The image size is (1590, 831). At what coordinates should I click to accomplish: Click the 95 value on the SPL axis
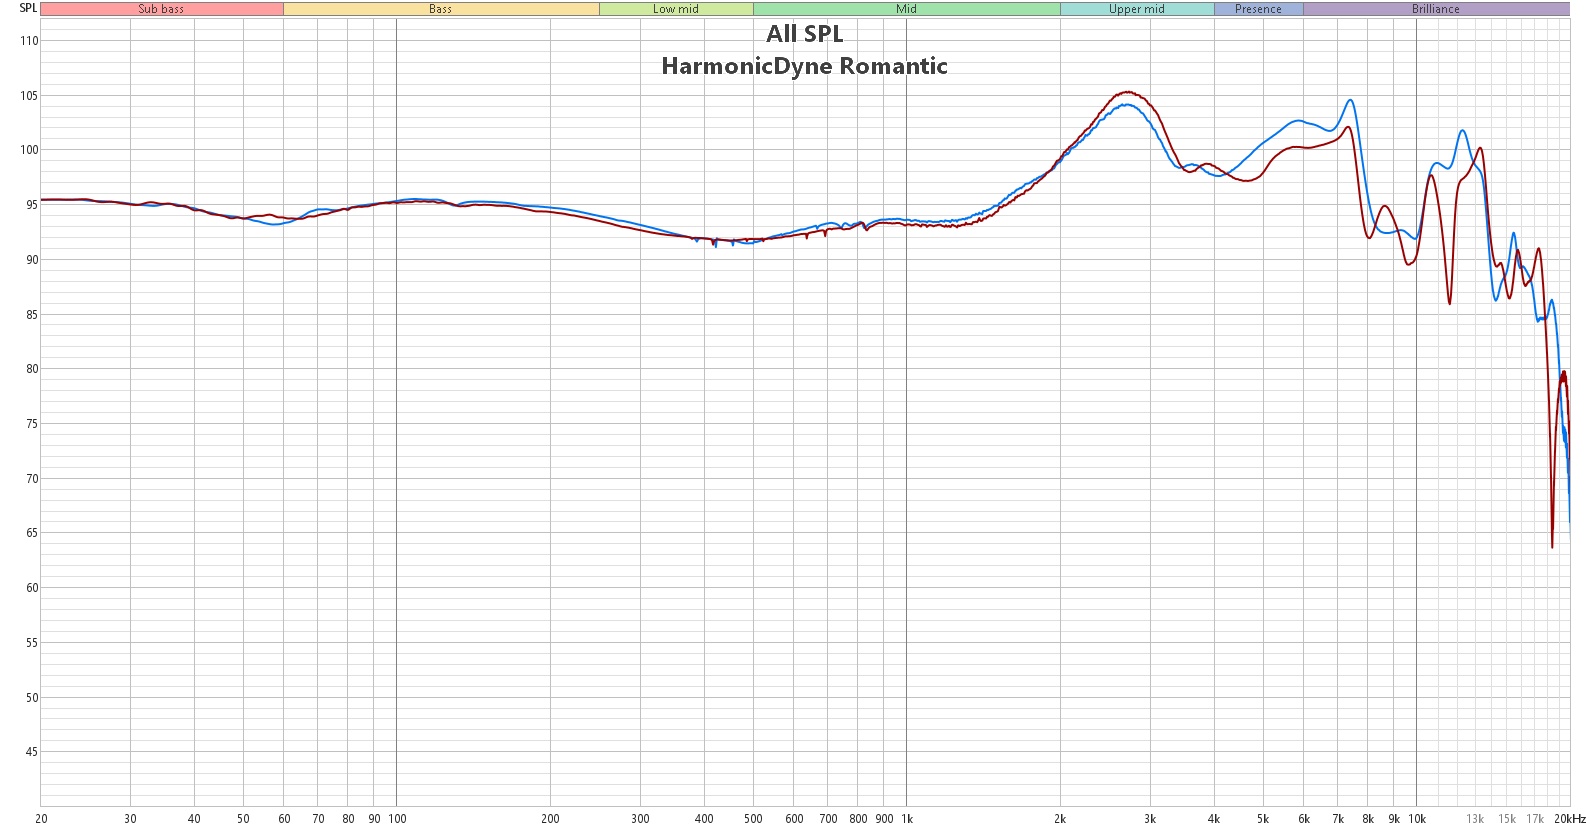31,205
